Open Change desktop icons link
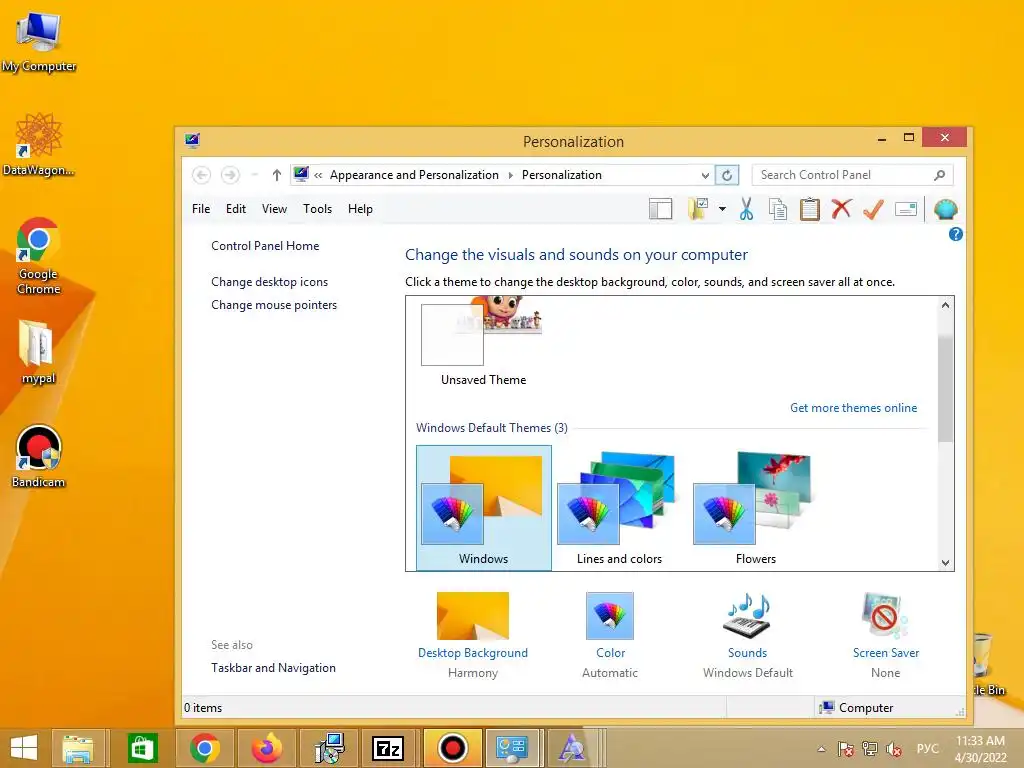This screenshot has height=768, width=1024. (x=269, y=282)
